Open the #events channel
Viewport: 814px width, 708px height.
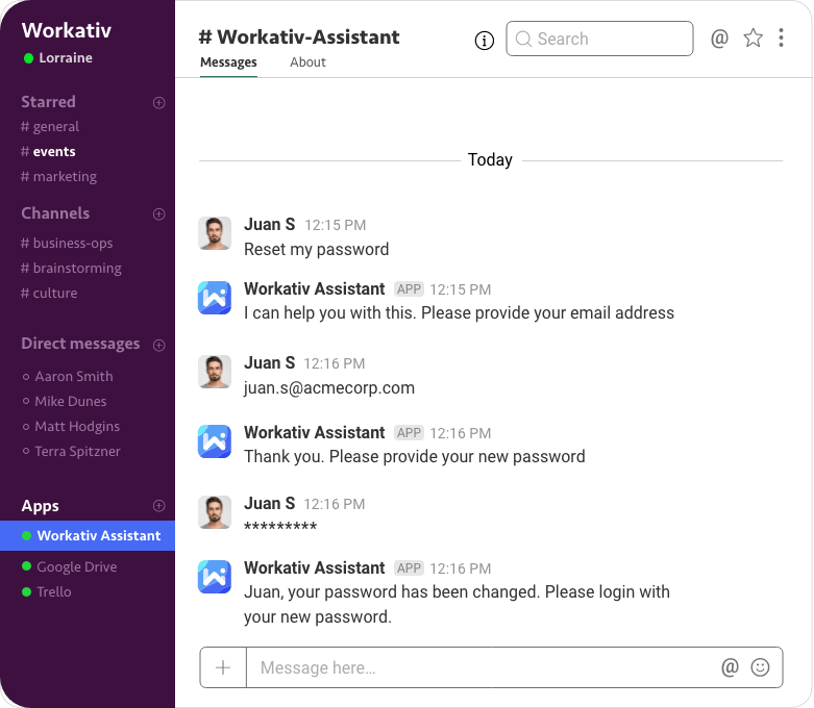coord(48,152)
